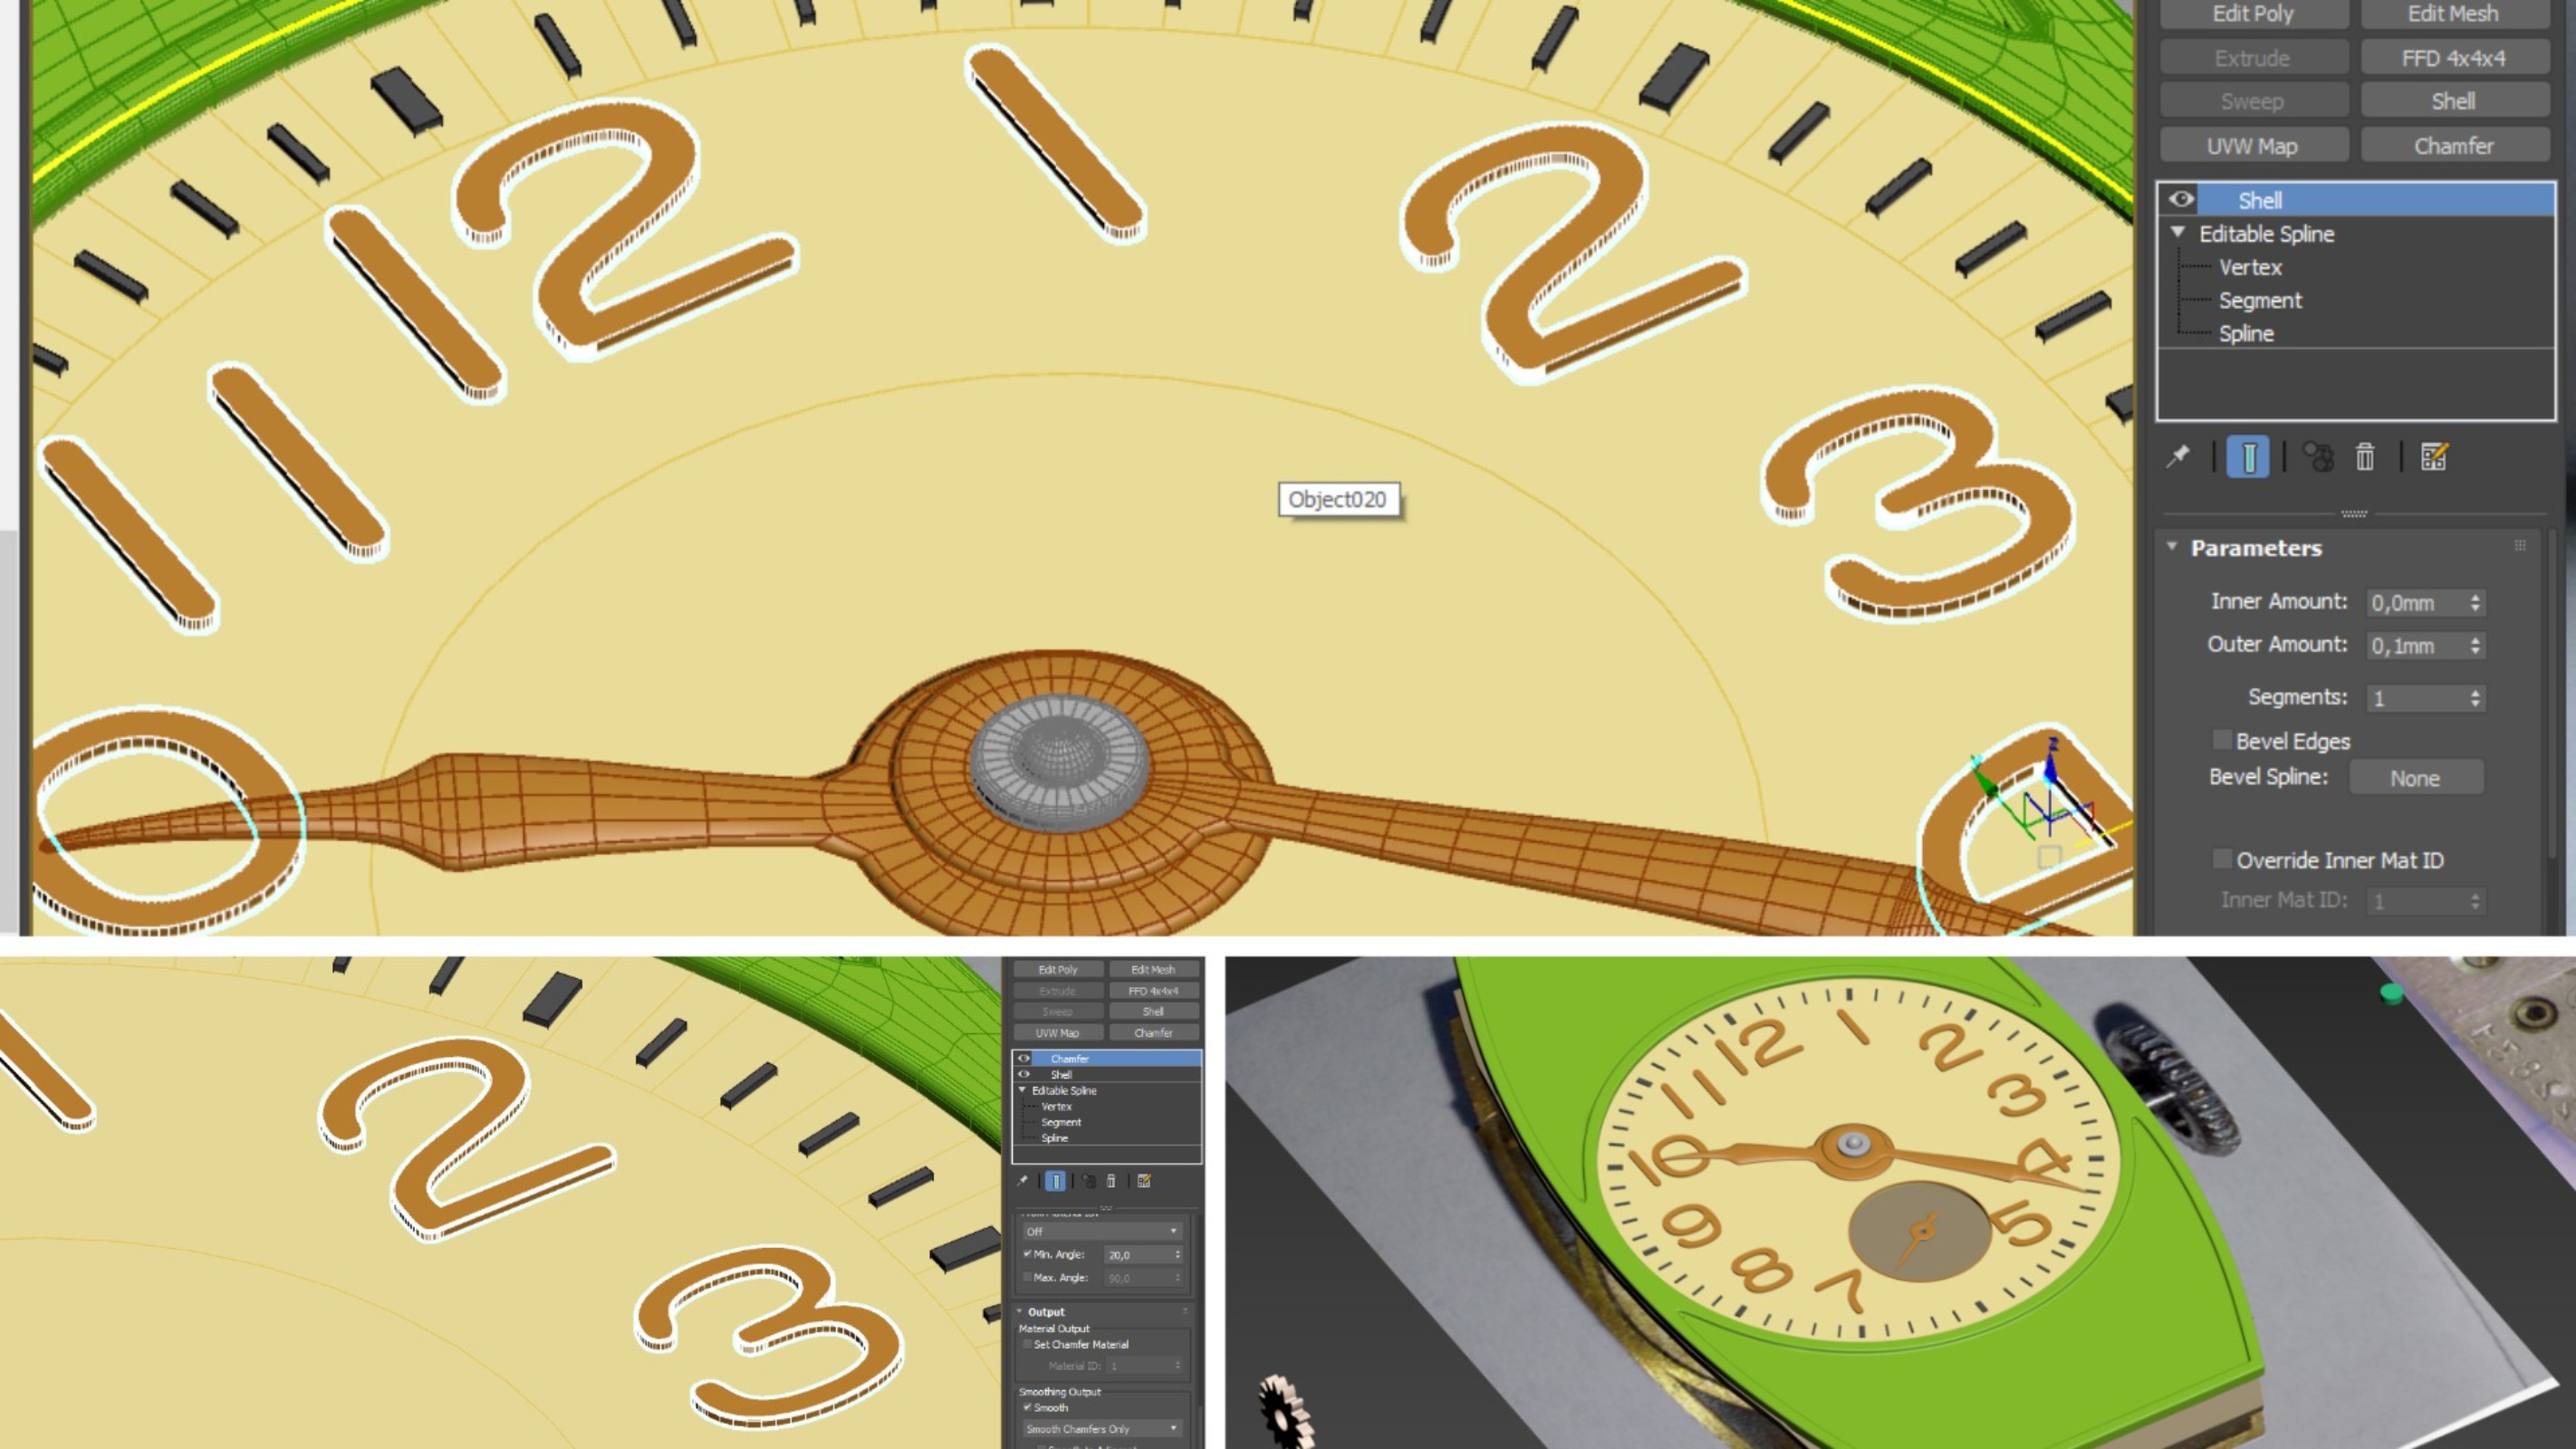Click FFD 4x4x4 button in the top panel
The image size is (2576, 1449).
click(x=2453, y=58)
